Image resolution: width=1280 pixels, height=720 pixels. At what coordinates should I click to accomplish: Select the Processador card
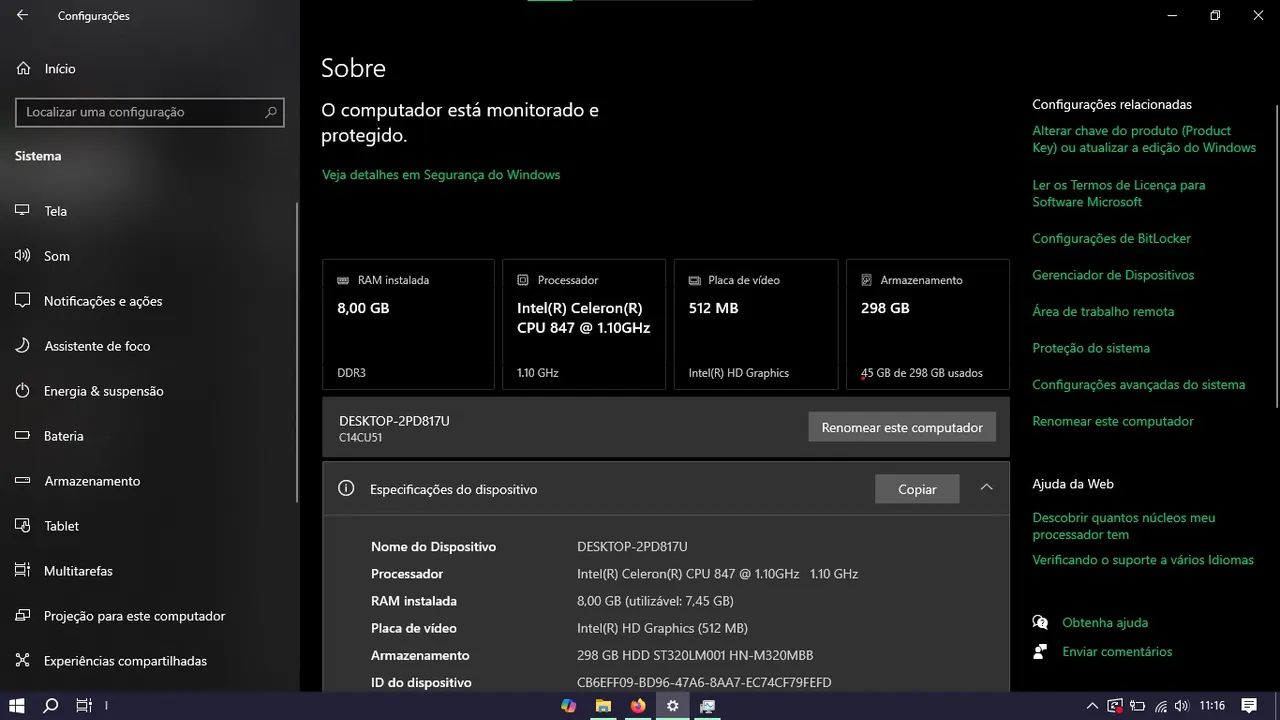pos(584,324)
